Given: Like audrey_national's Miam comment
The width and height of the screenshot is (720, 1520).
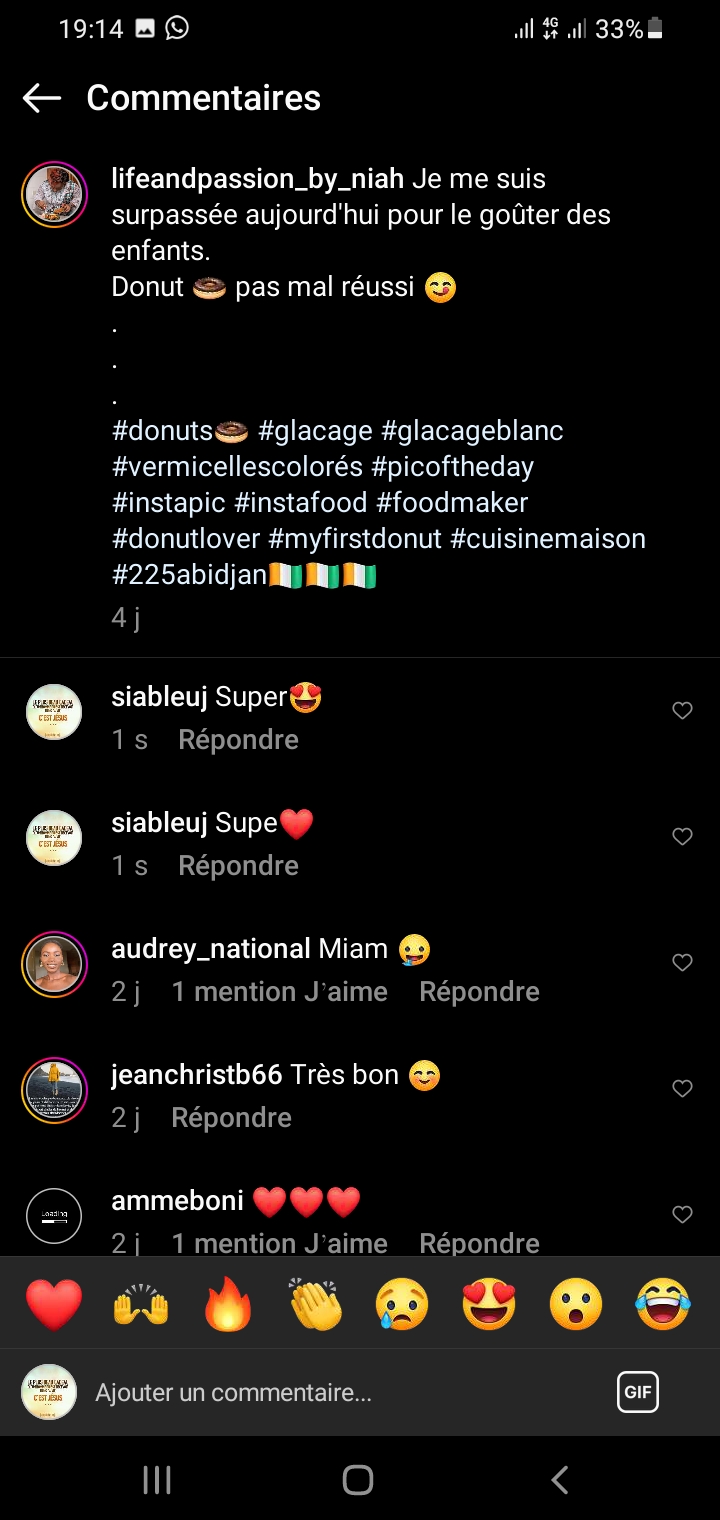Looking at the screenshot, I should (682, 963).
